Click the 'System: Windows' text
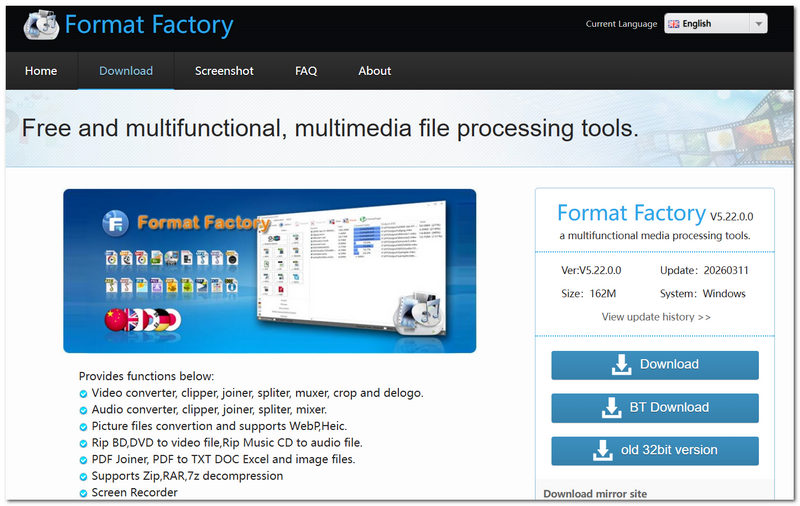The image size is (800, 506). point(703,294)
